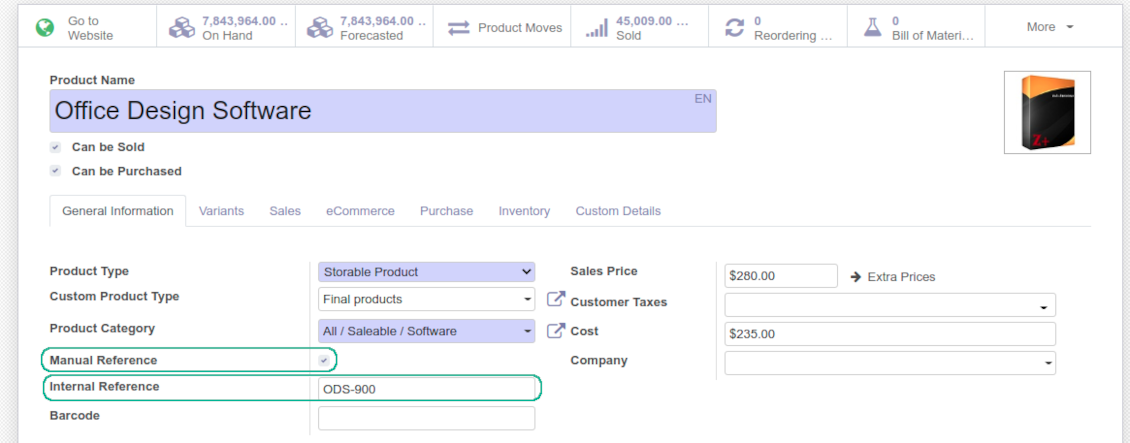Image resolution: width=1130 pixels, height=443 pixels.
Task: Open Bill of Materials flask icon
Action: 872,28
